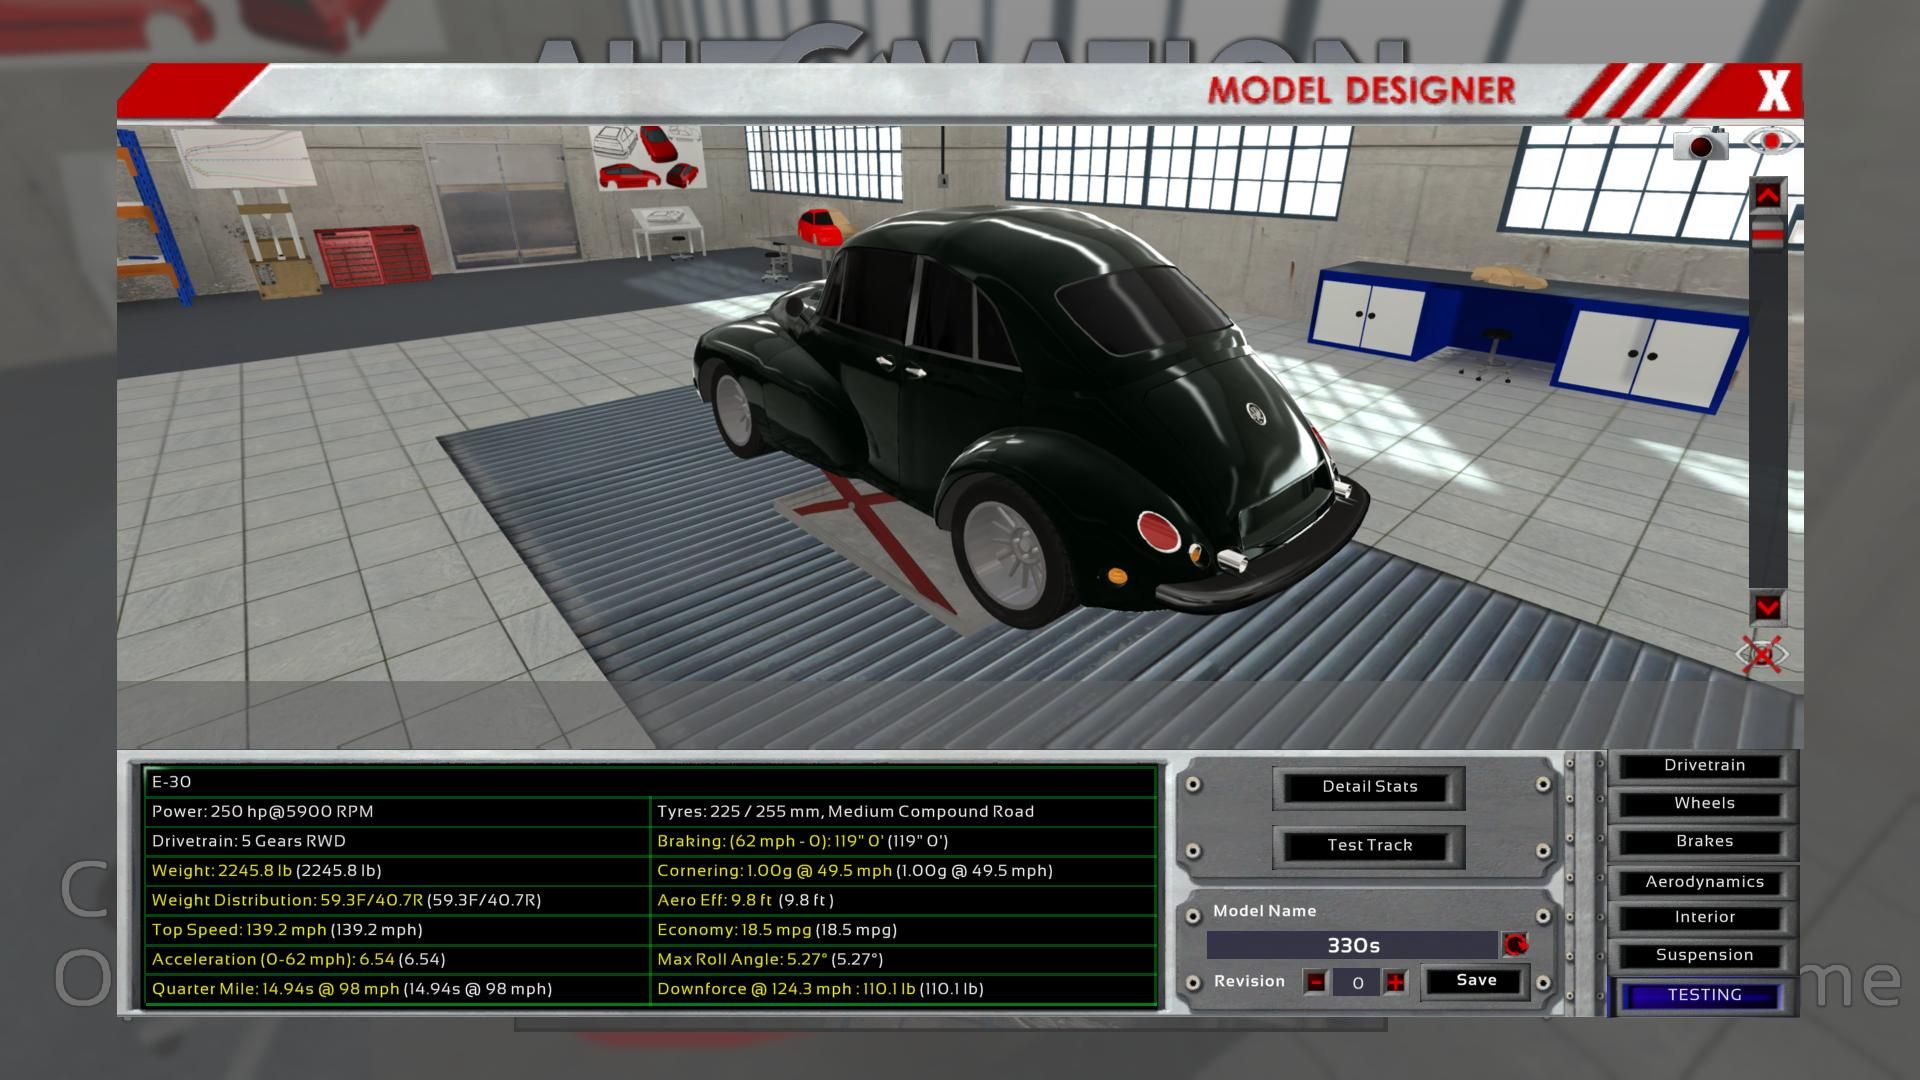Click the camera slider's red handle
Screen dimensions: 1920x1080
pos(1767,234)
